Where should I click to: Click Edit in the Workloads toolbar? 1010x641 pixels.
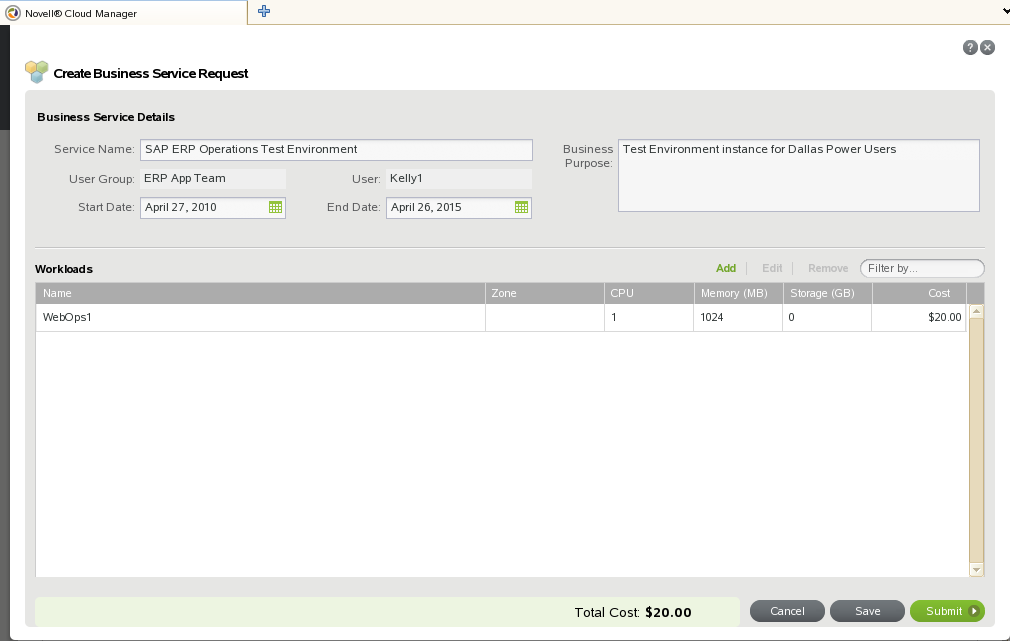pos(772,268)
